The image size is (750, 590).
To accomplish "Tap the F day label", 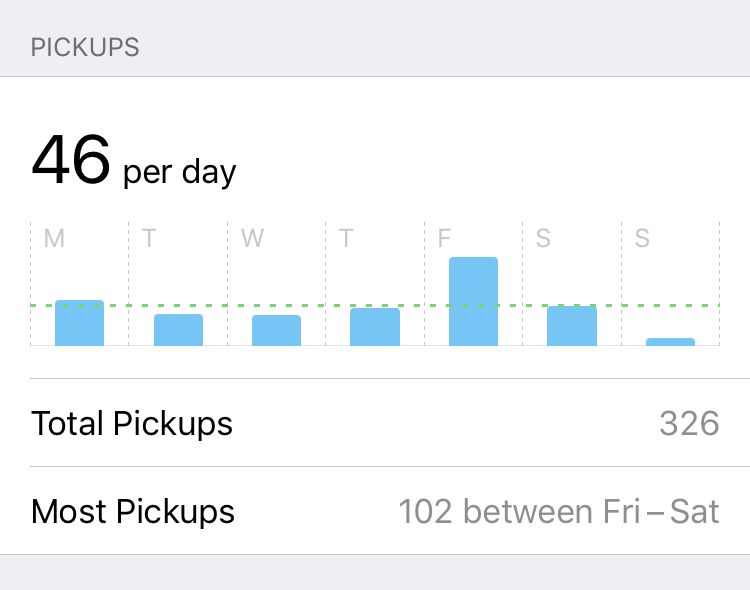I will (x=444, y=238).
